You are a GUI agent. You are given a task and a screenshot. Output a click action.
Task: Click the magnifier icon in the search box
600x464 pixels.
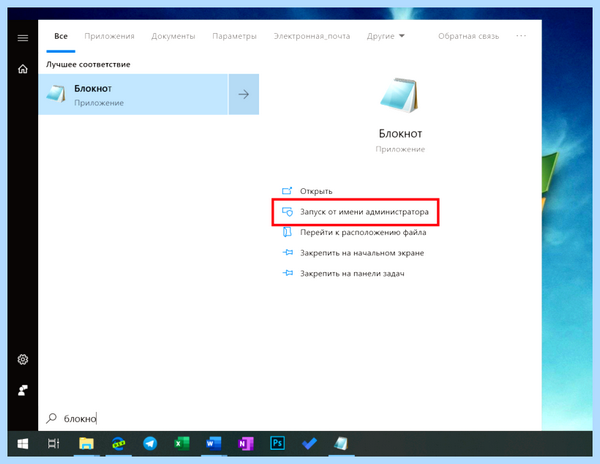[51, 418]
